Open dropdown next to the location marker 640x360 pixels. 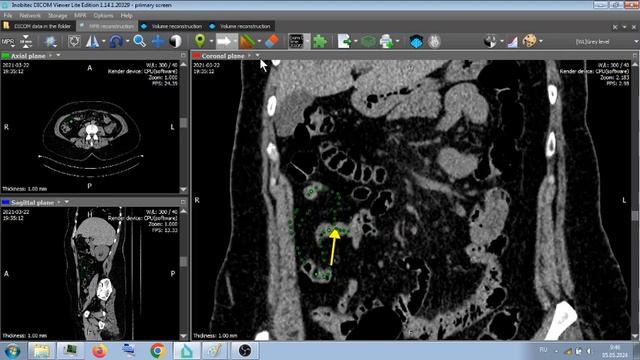point(211,42)
